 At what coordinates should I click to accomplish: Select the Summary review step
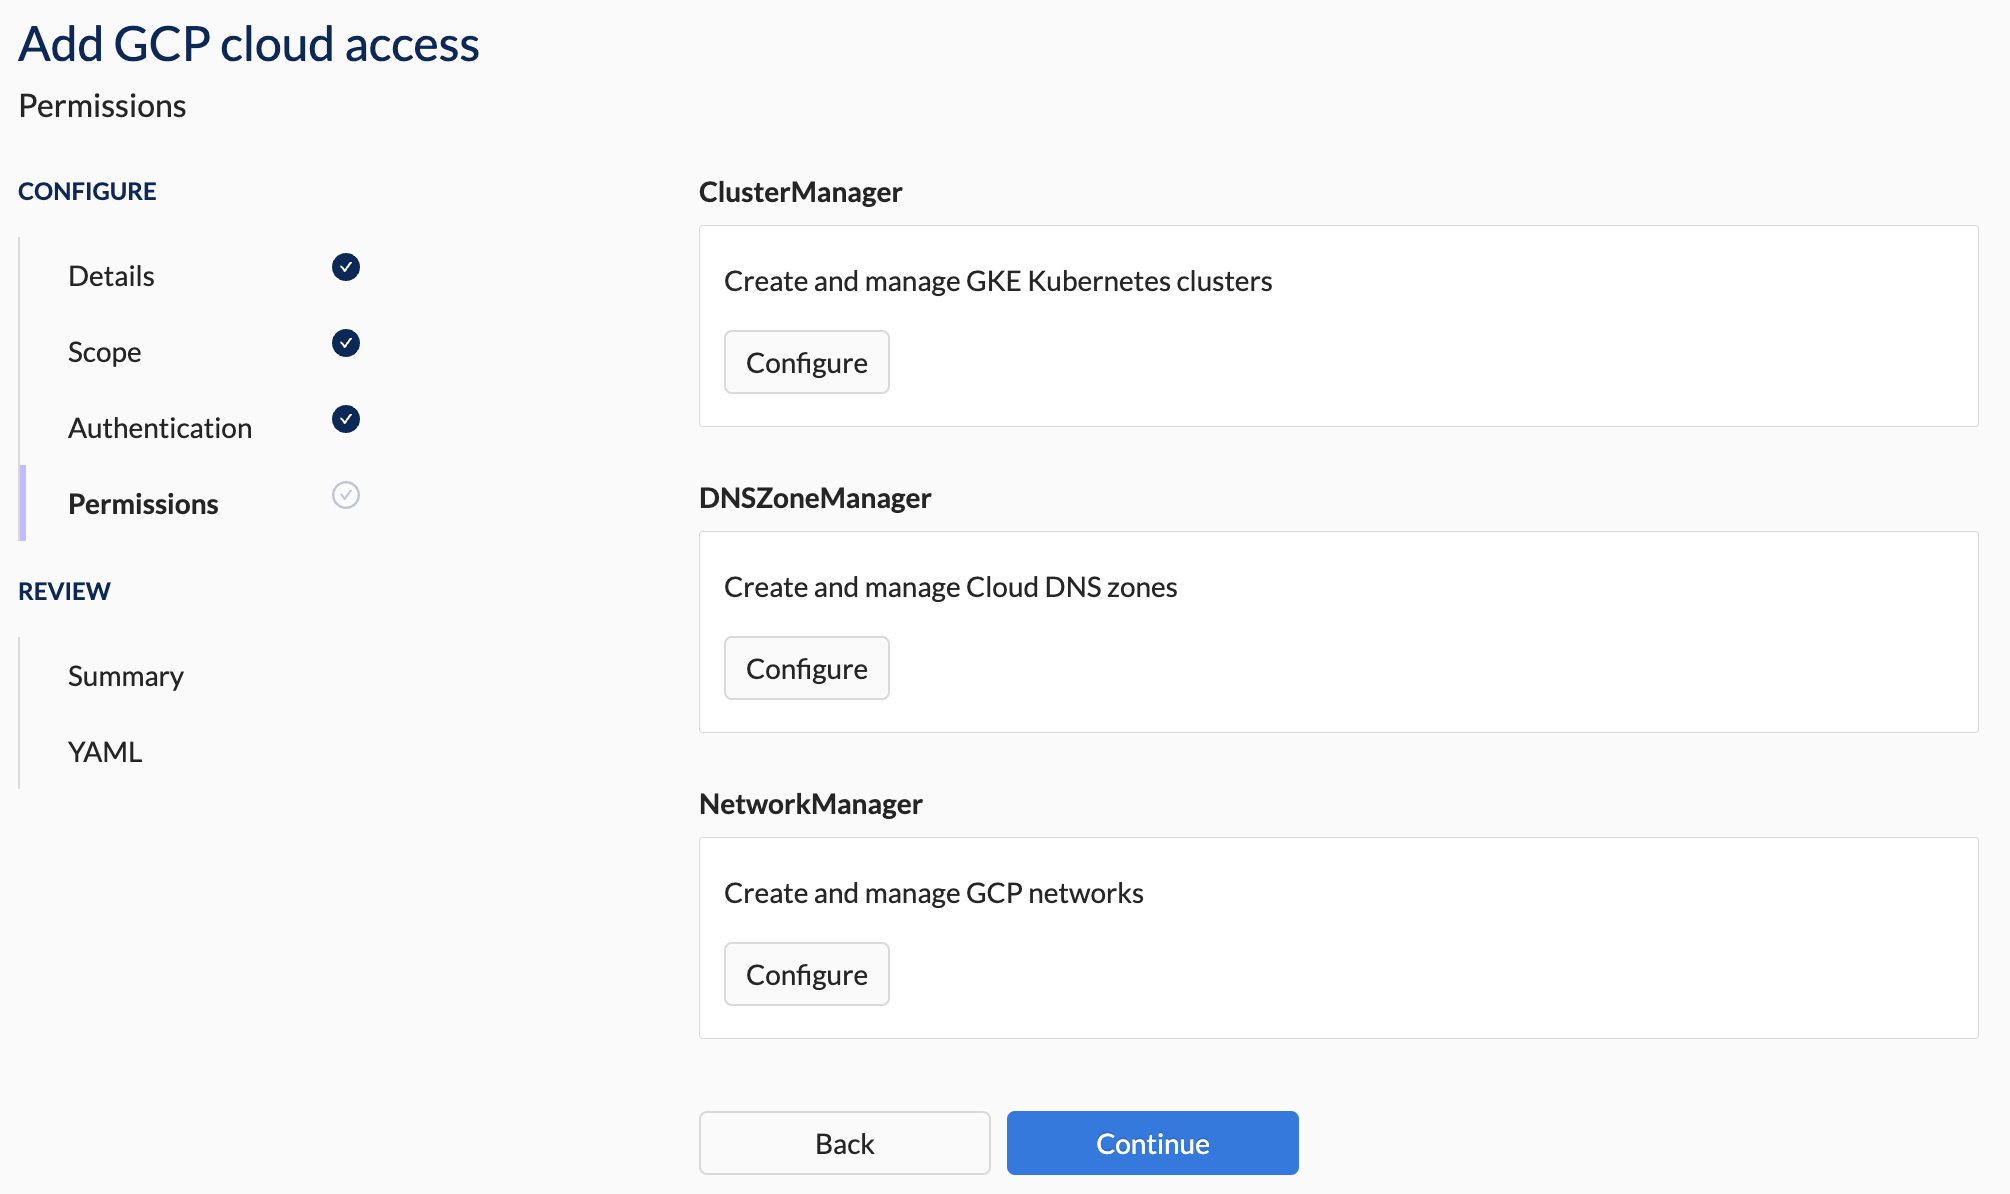click(x=127, y=674)
